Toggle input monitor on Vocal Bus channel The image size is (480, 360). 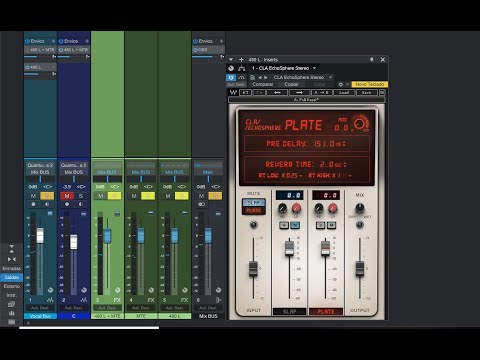pos(47,204)
